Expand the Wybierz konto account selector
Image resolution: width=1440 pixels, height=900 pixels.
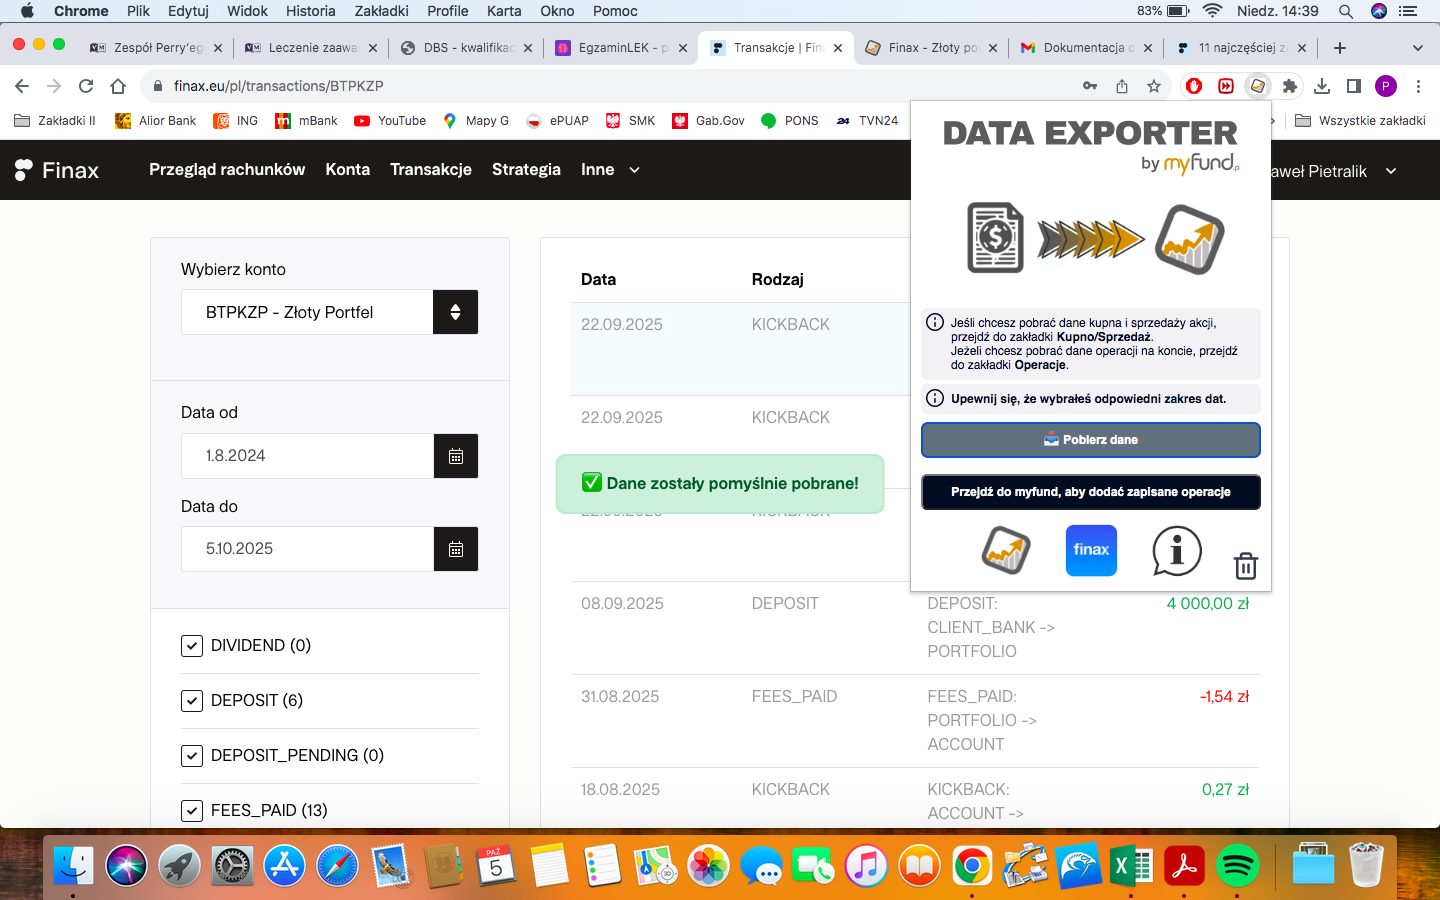point(455,312)
